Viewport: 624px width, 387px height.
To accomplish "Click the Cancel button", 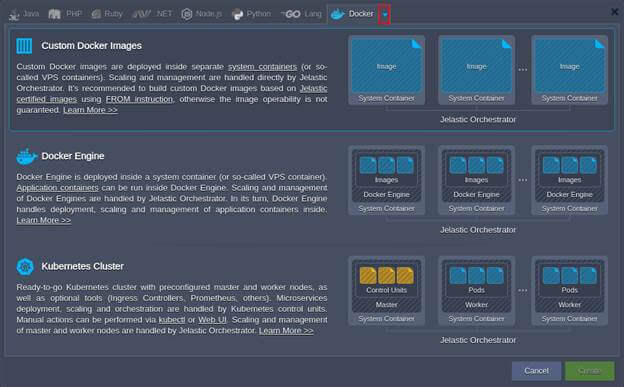I will 536,371.
